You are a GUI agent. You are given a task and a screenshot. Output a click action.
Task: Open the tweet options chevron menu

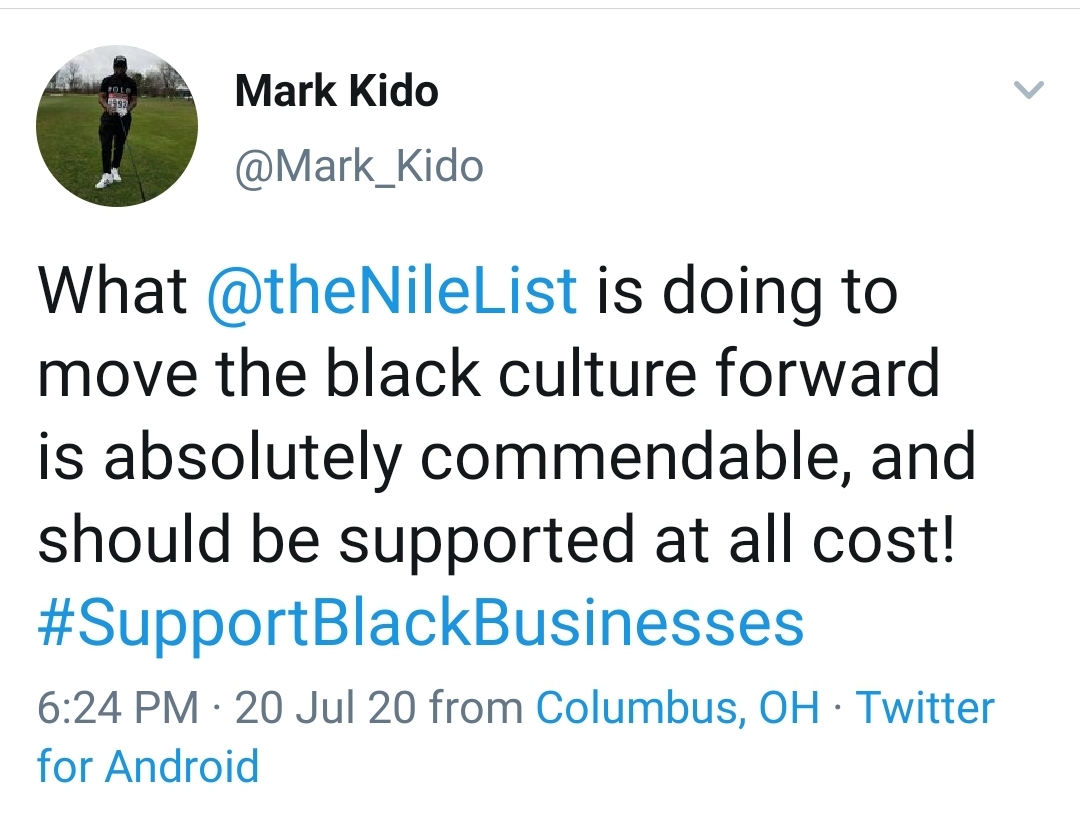pyautogui.click(x=1029, y=90)
